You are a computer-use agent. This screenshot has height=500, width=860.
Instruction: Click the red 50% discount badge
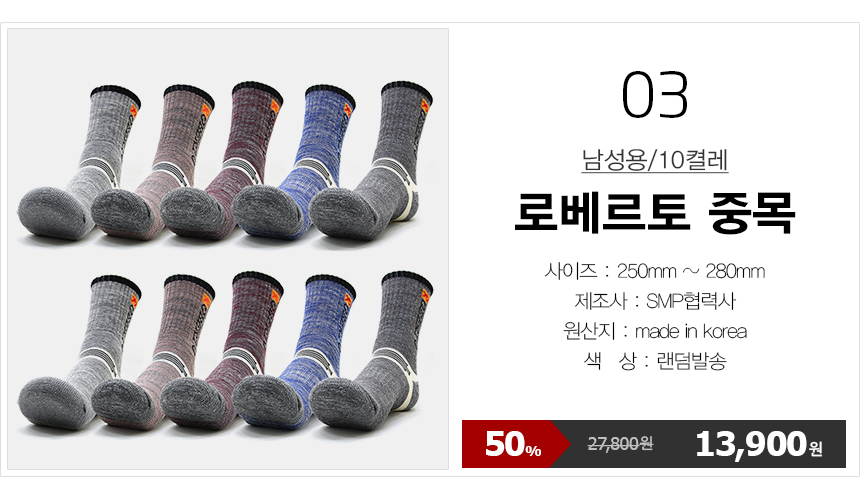click(x=514, y=444)
